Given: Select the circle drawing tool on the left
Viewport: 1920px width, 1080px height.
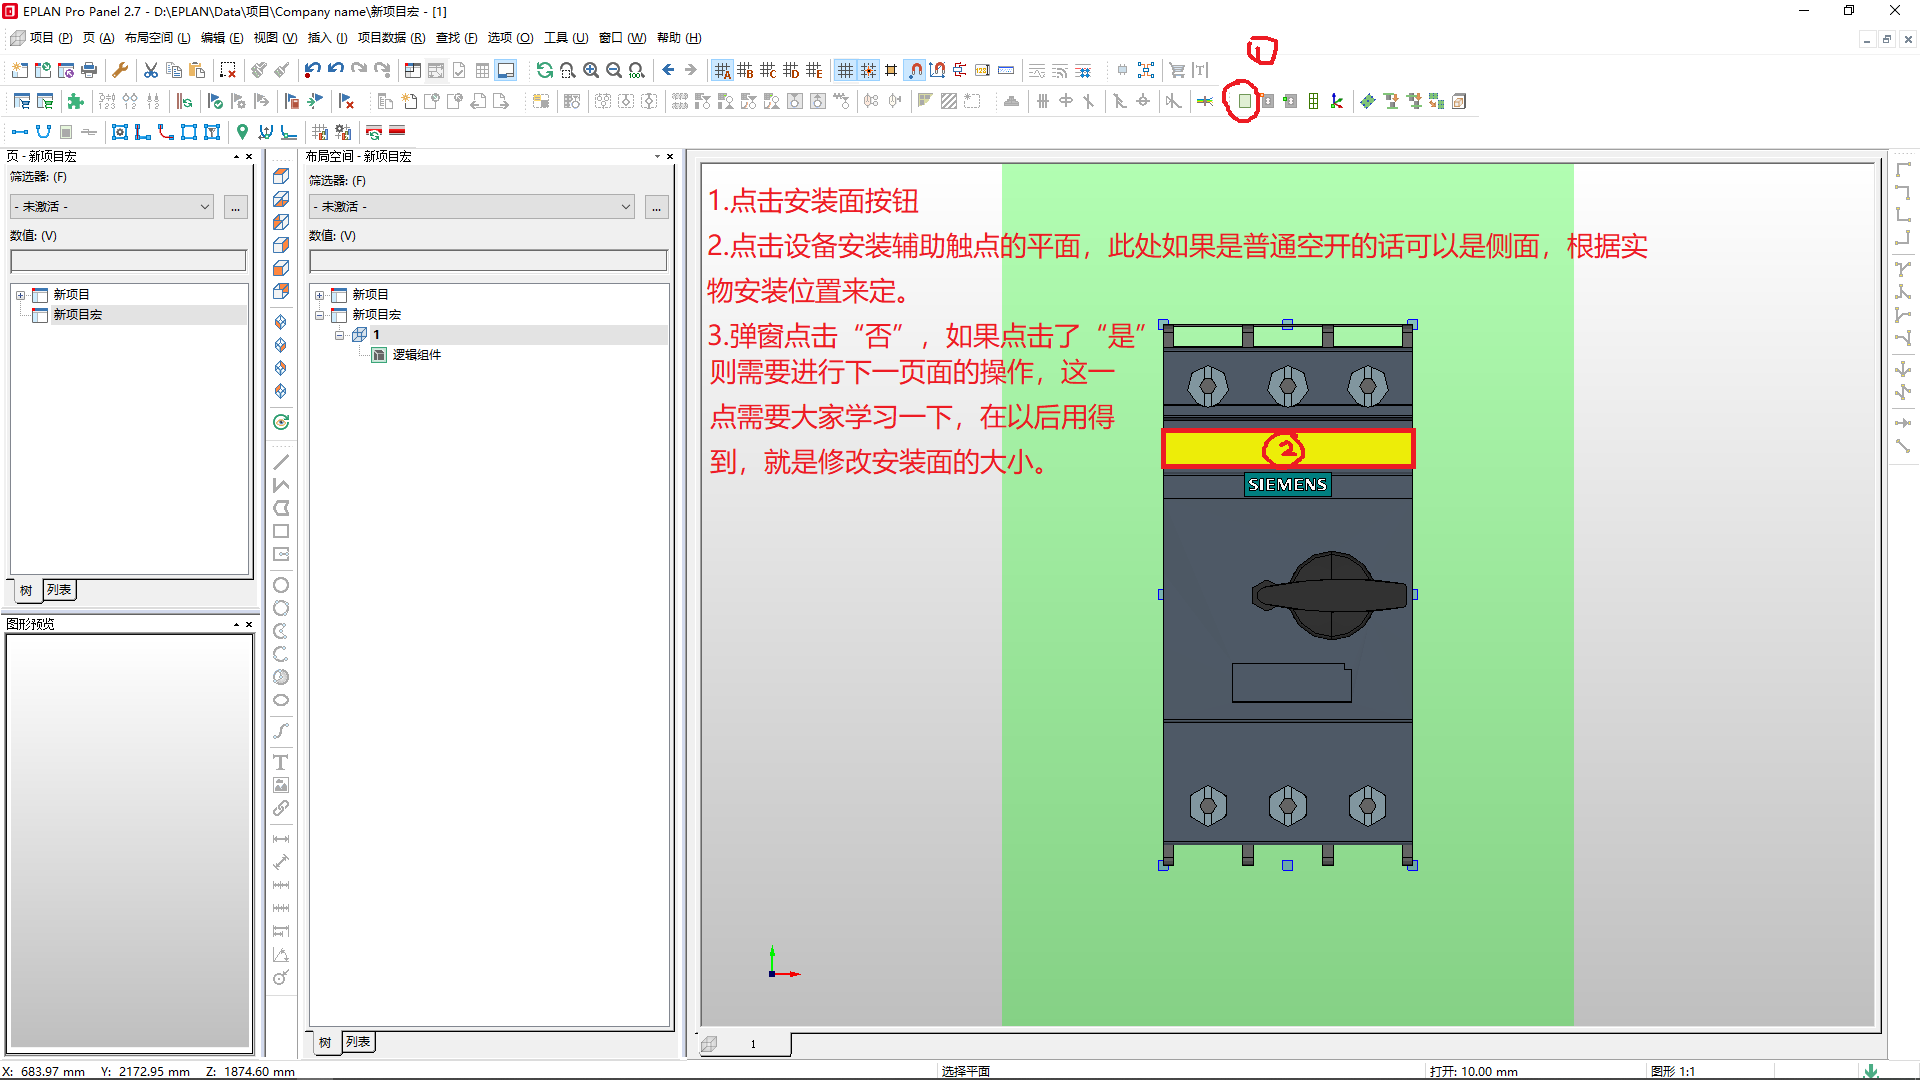Looking at the screenshot, I should pos(281,584).
